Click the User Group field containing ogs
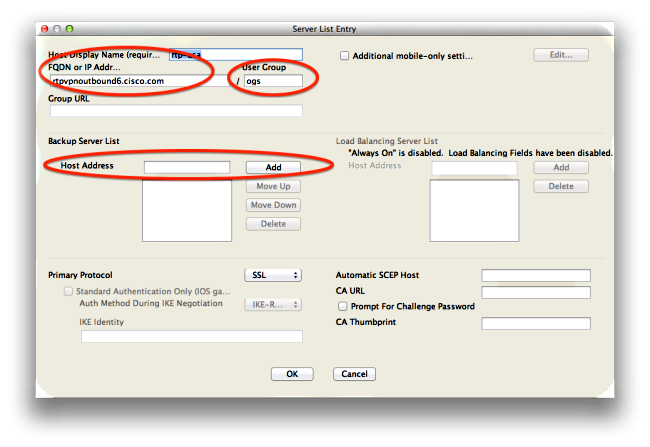This screenshot has height=447, width=650. click(273, 81)
